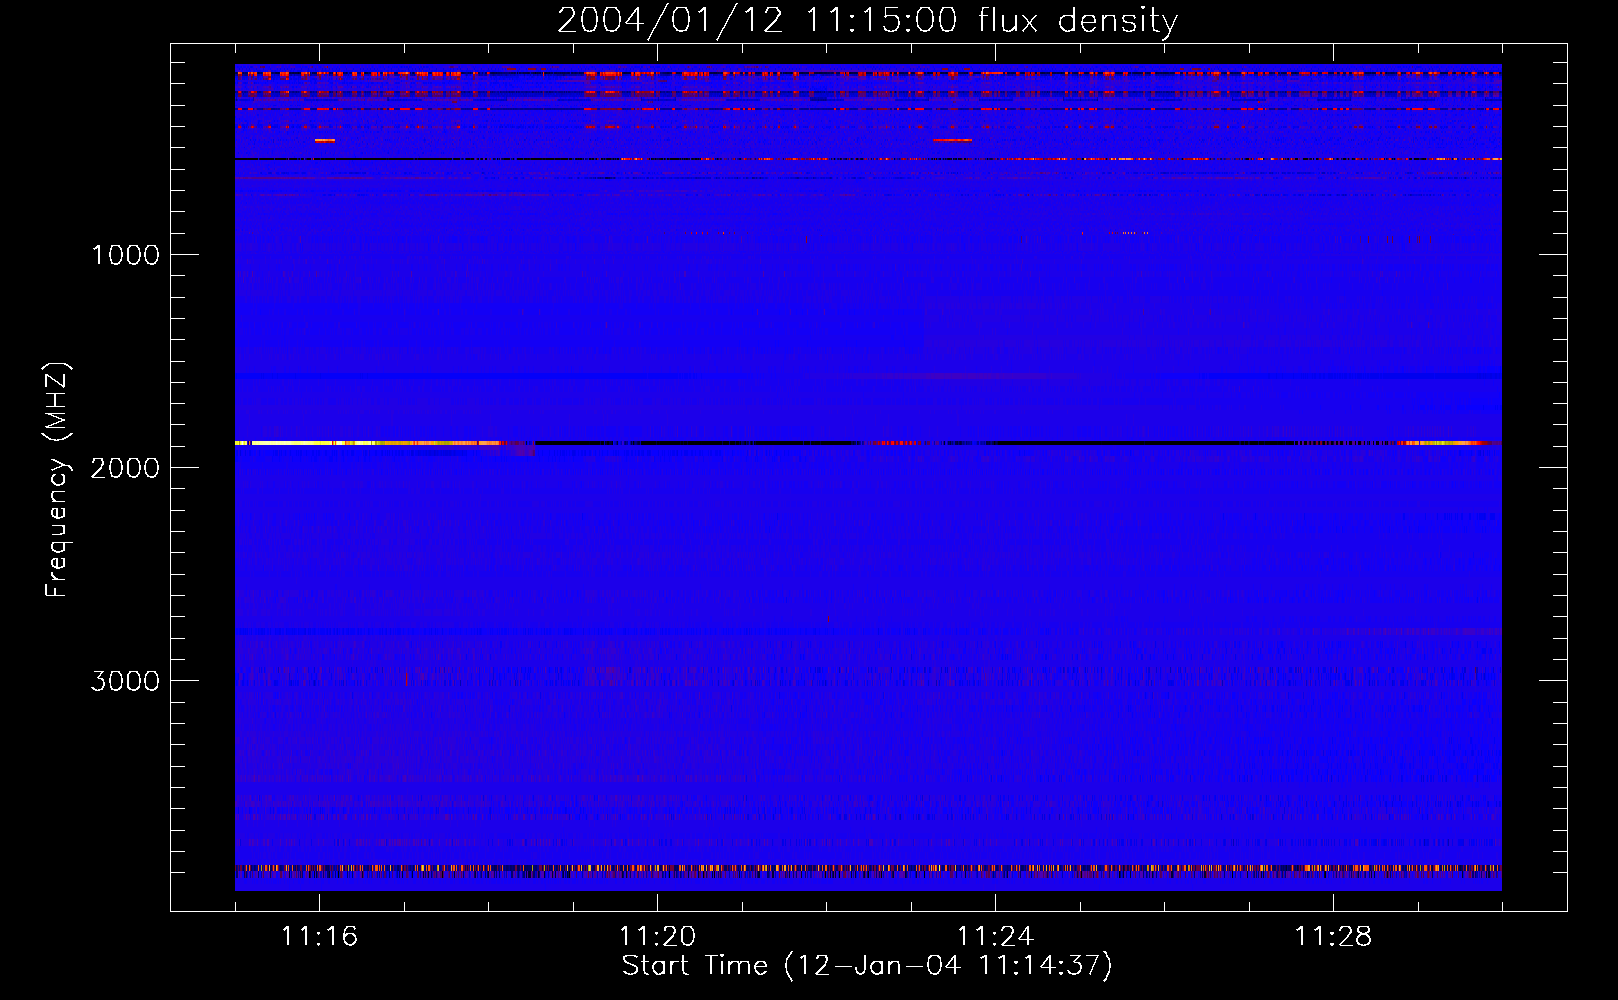The width and height of the screenshot is (1618, 1000).
Task: Click the bright yellow emission band near 1900 MHz
Action: (368, 442)
